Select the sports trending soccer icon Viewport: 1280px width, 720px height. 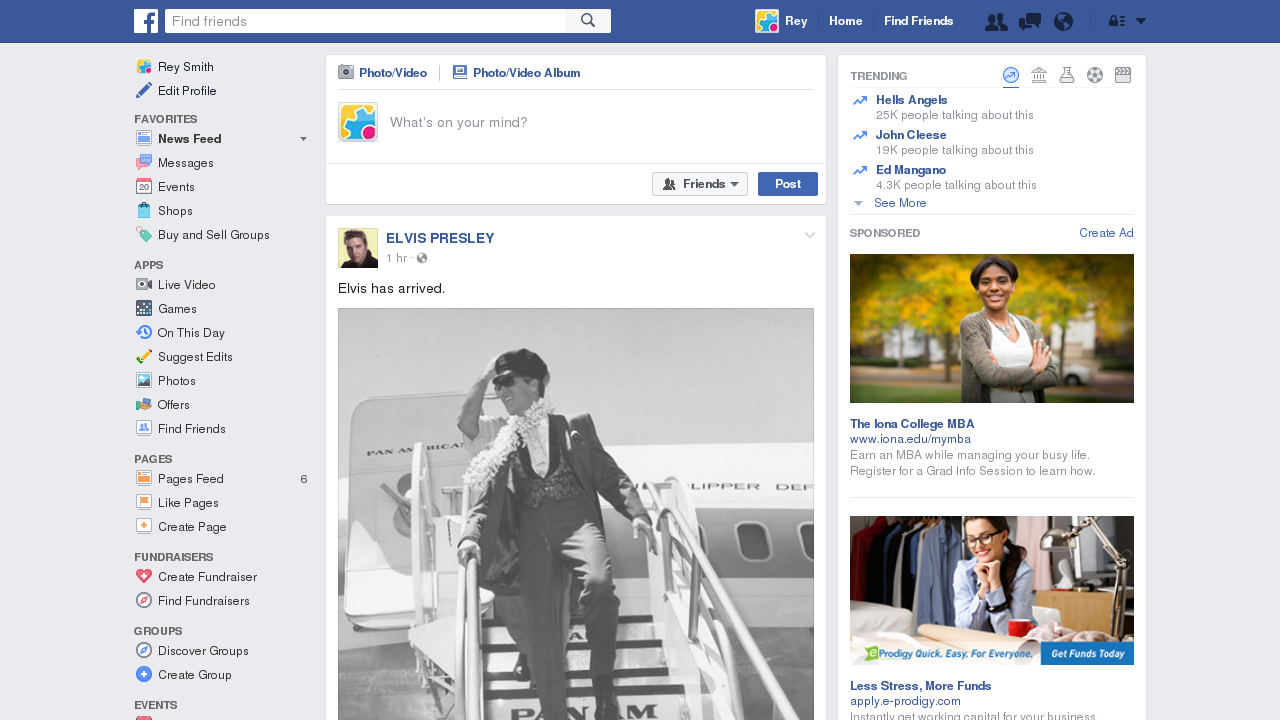tap(1095, 75)
